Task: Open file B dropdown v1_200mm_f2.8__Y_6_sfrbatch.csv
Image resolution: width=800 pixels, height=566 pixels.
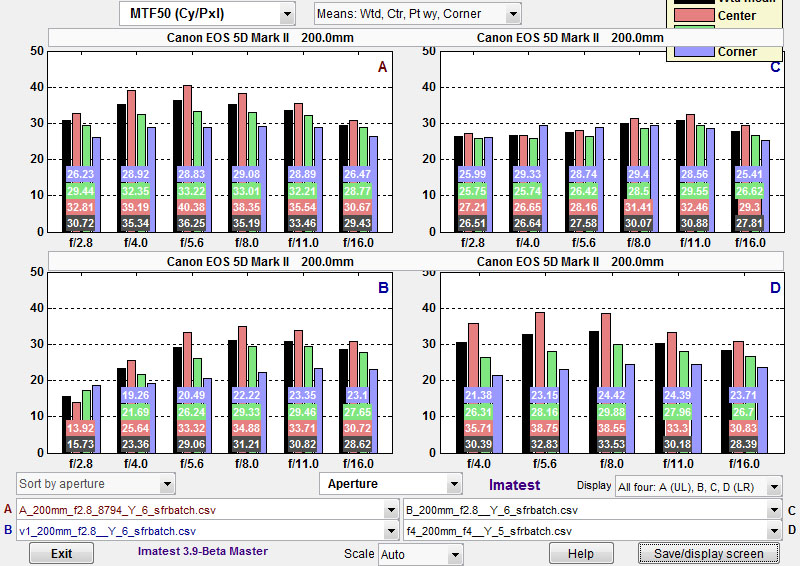Action: coord(207,531)
